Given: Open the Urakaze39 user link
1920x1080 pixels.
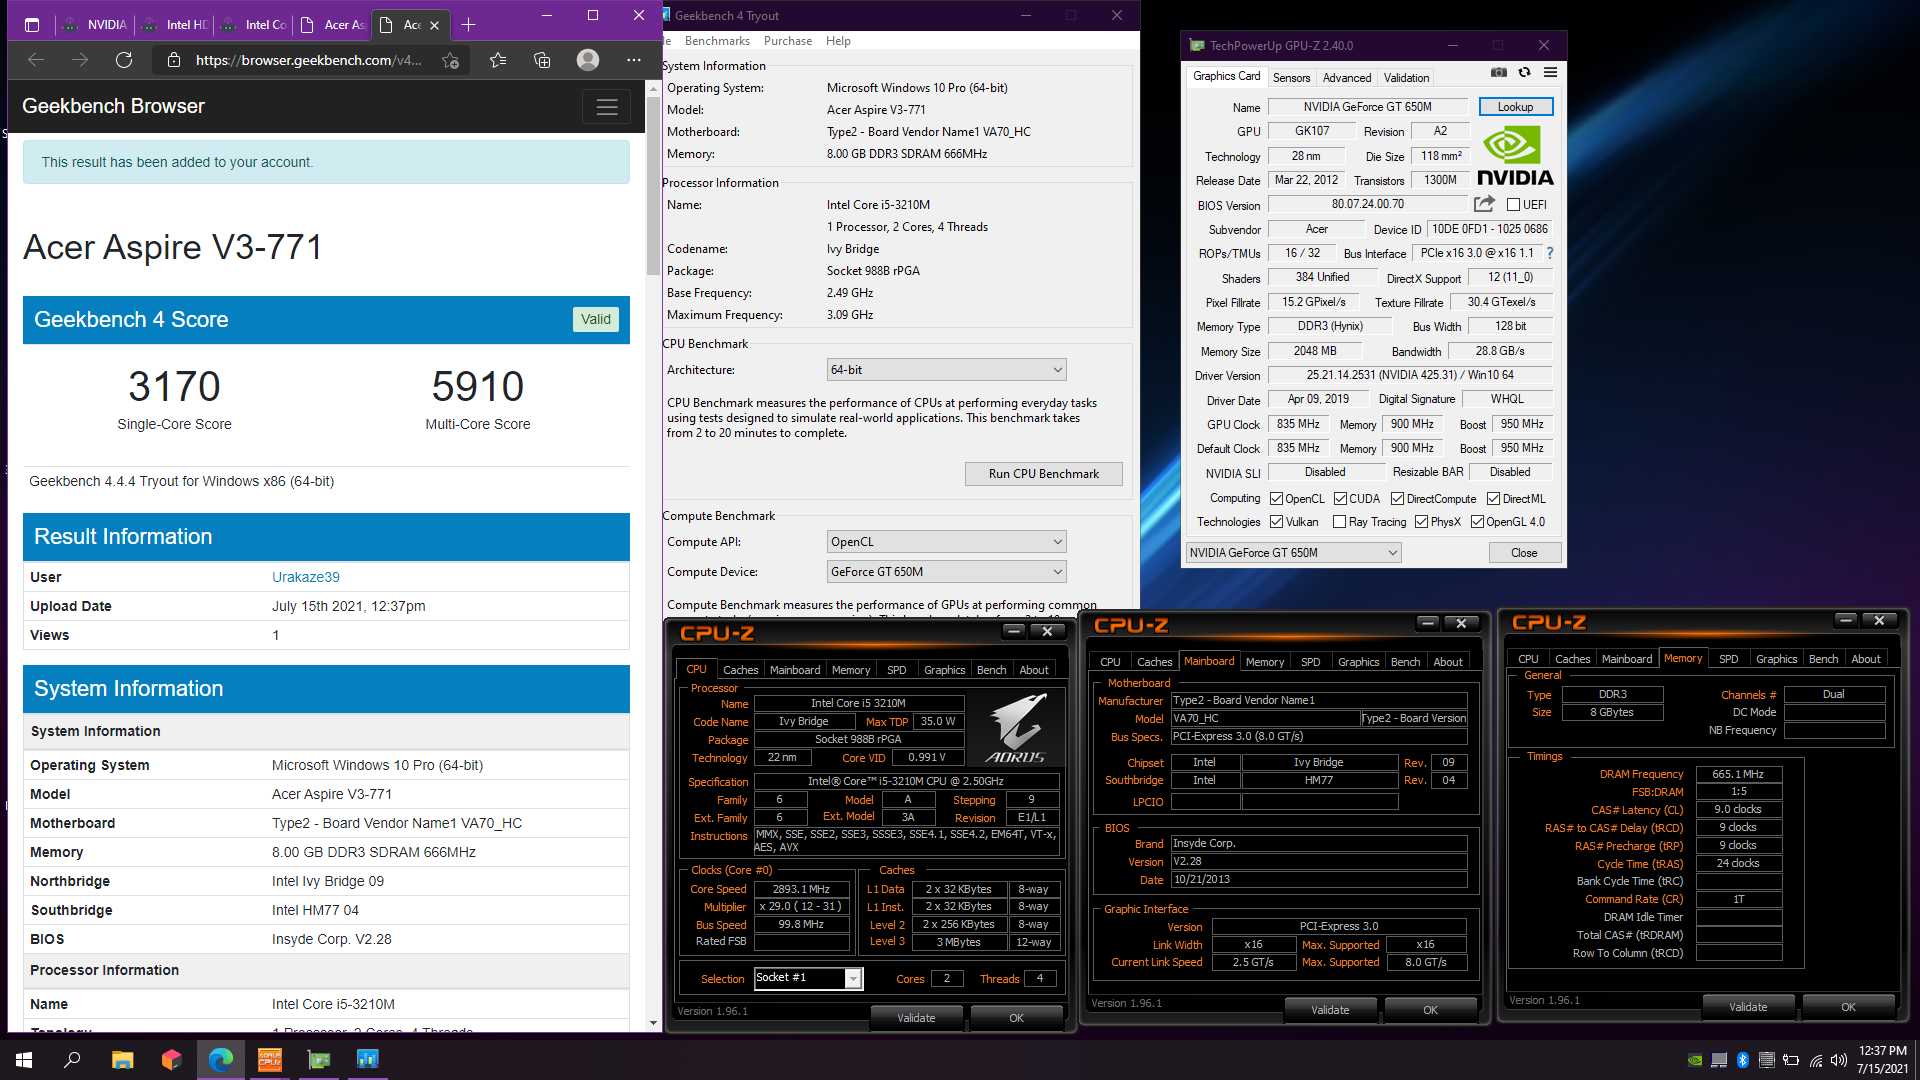Looking at the screenshot, I should (306, 577).
